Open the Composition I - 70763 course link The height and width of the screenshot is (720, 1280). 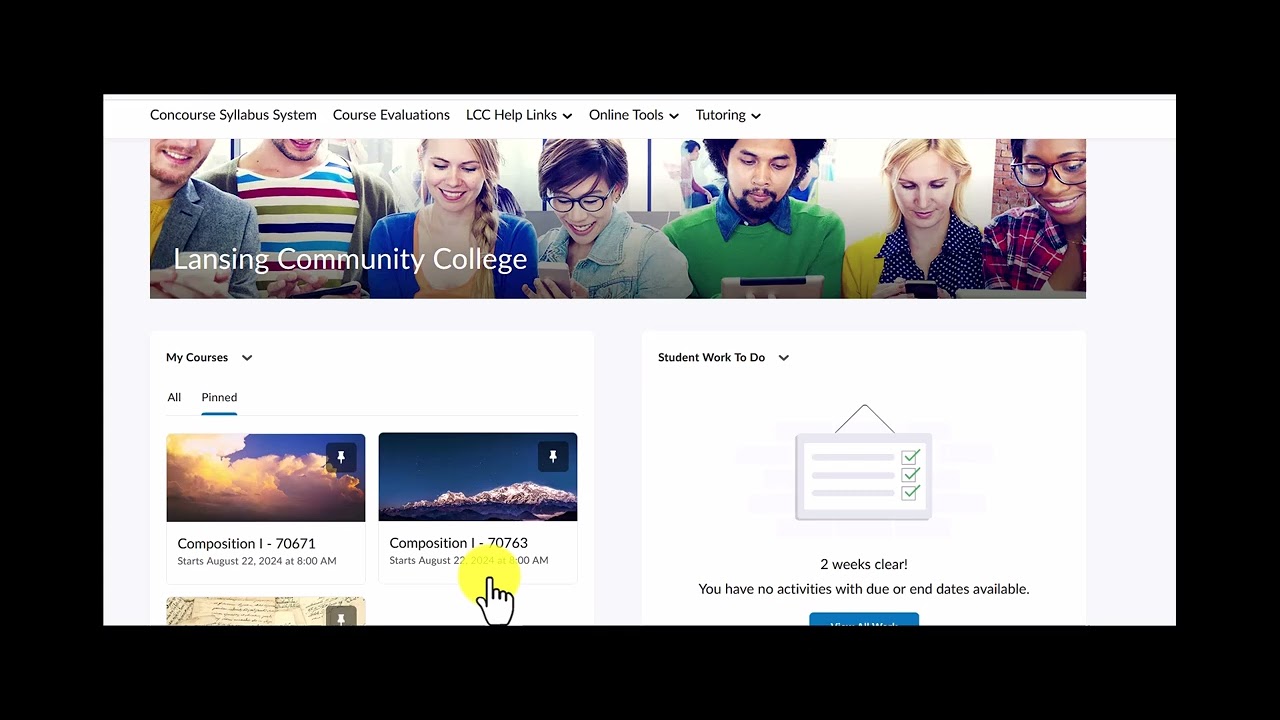tap(458, 543)
